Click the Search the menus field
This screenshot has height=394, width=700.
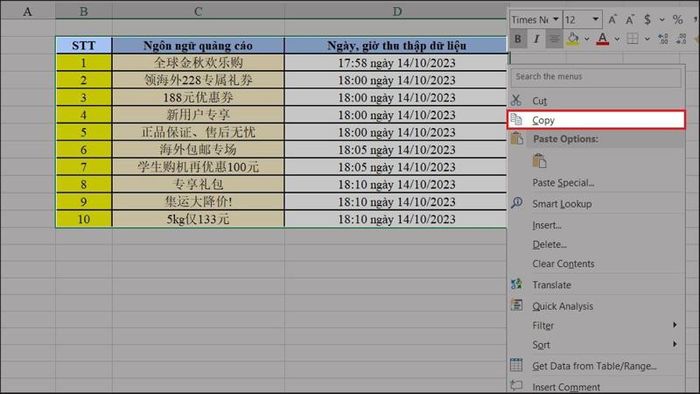click(596, 77)
